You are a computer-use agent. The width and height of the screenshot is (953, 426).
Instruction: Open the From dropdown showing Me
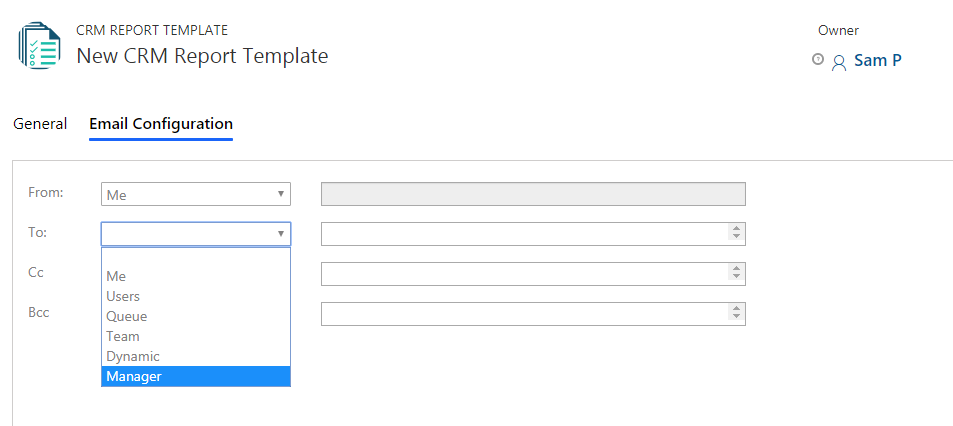click(x=196, y=194)
